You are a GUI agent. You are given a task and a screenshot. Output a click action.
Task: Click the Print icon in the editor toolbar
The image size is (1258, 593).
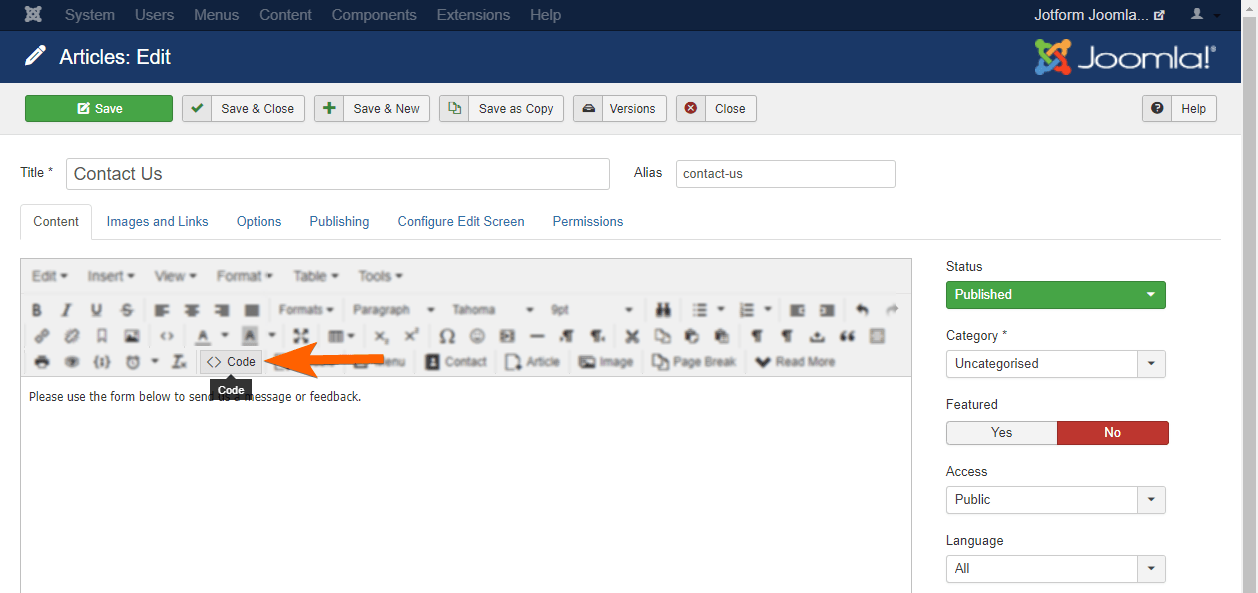40,361
